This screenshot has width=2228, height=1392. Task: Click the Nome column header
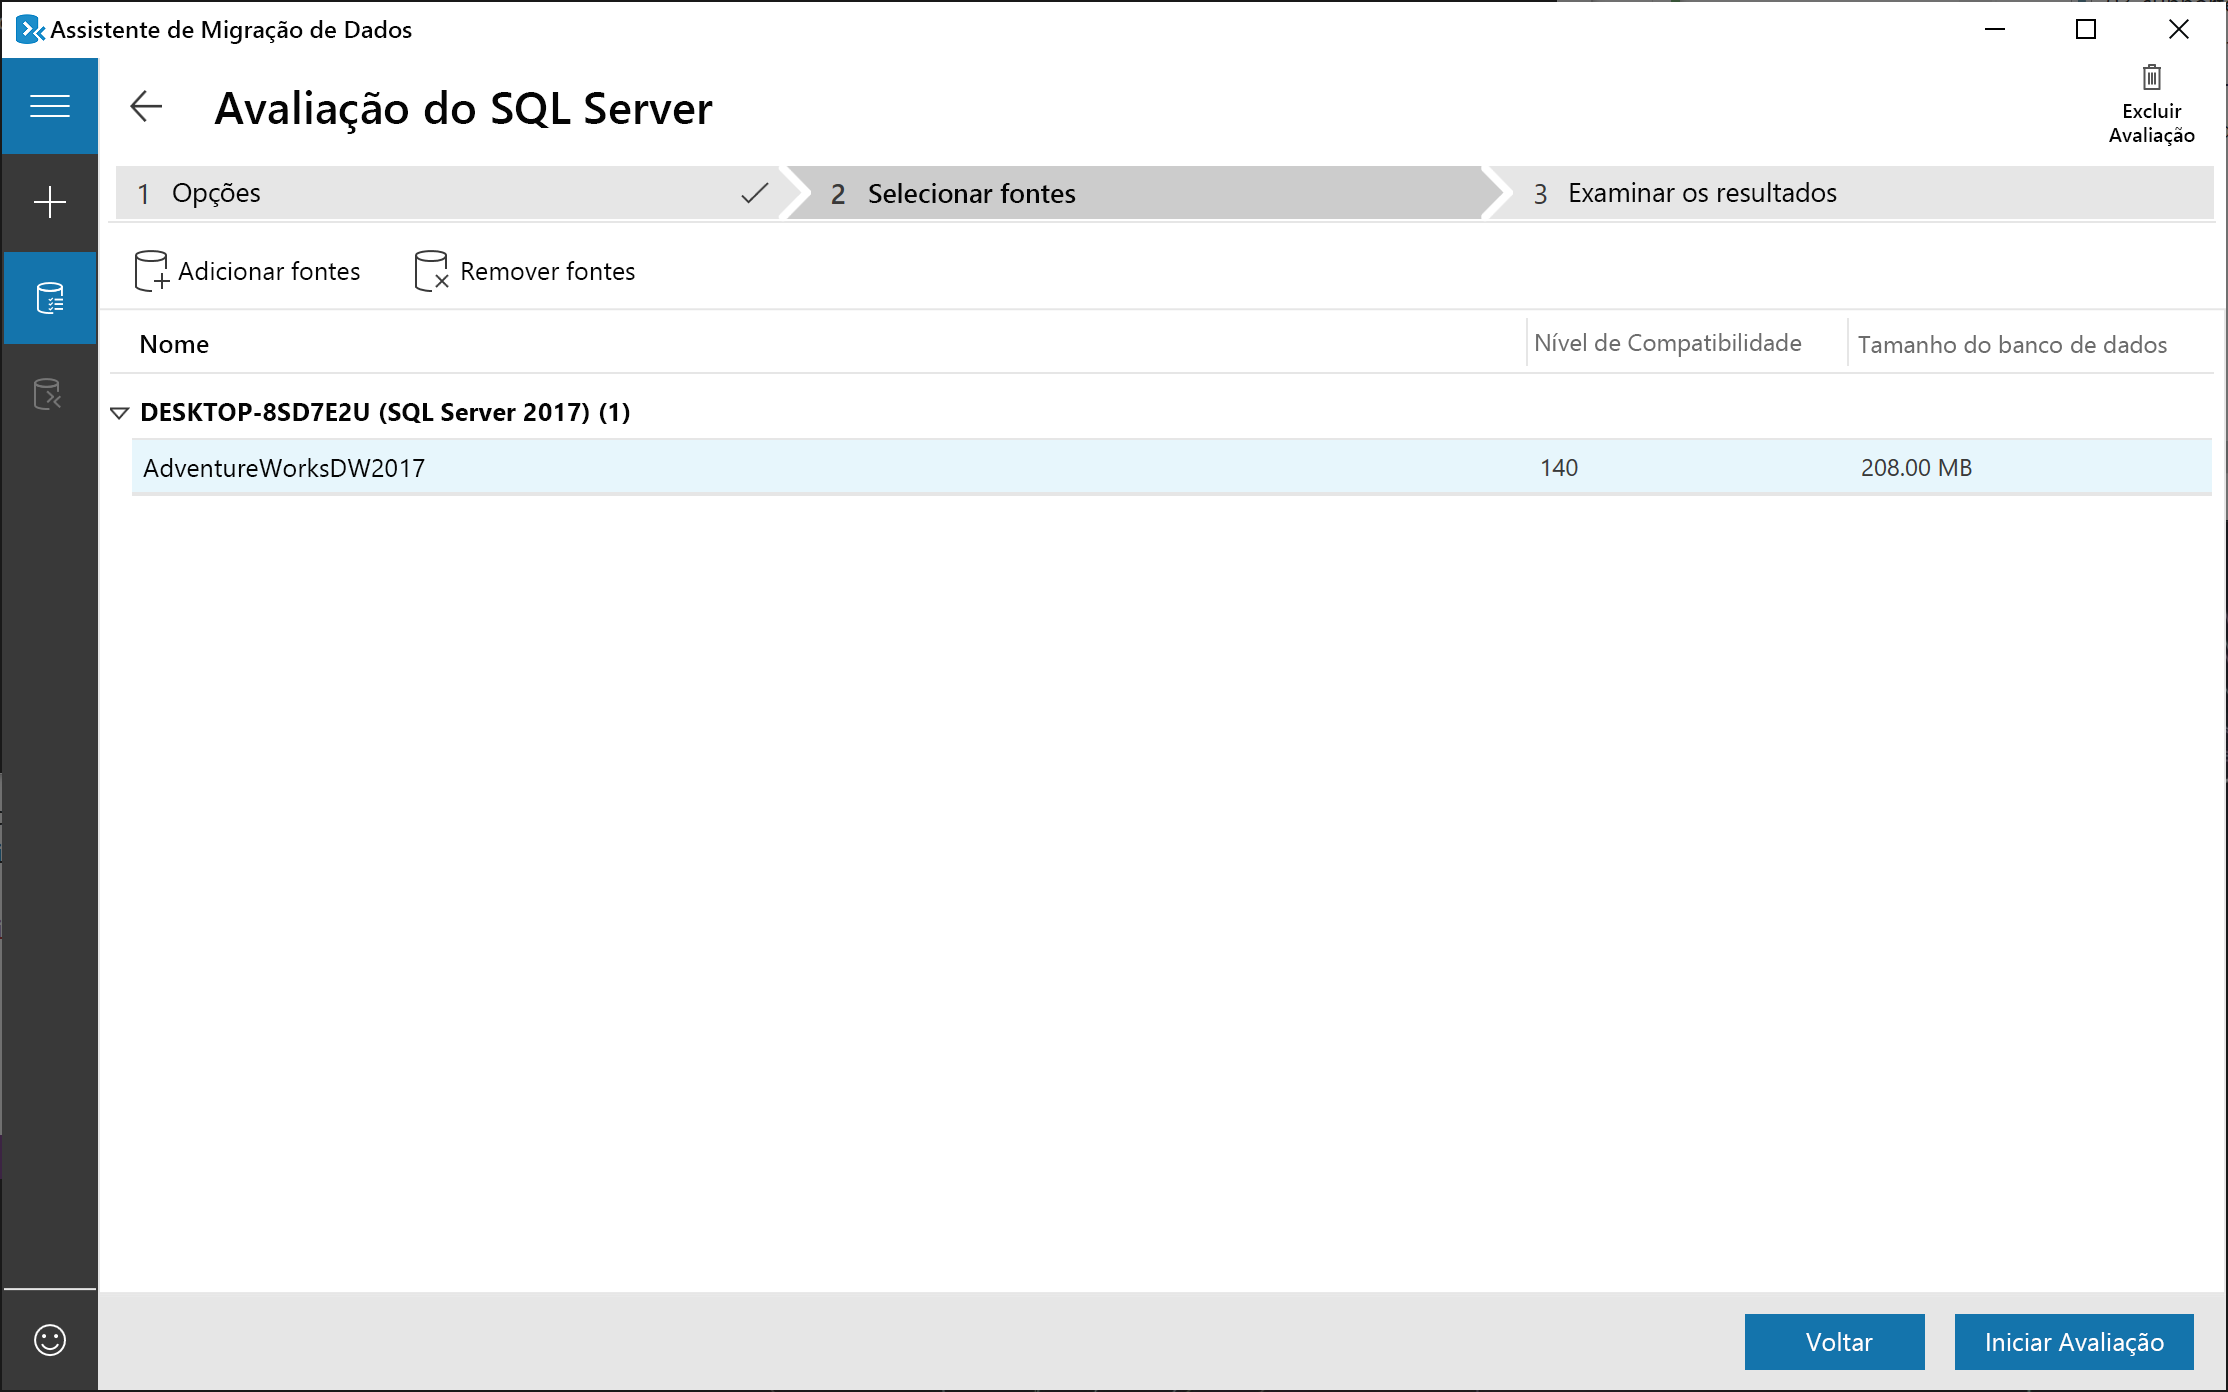click(176, 342)
